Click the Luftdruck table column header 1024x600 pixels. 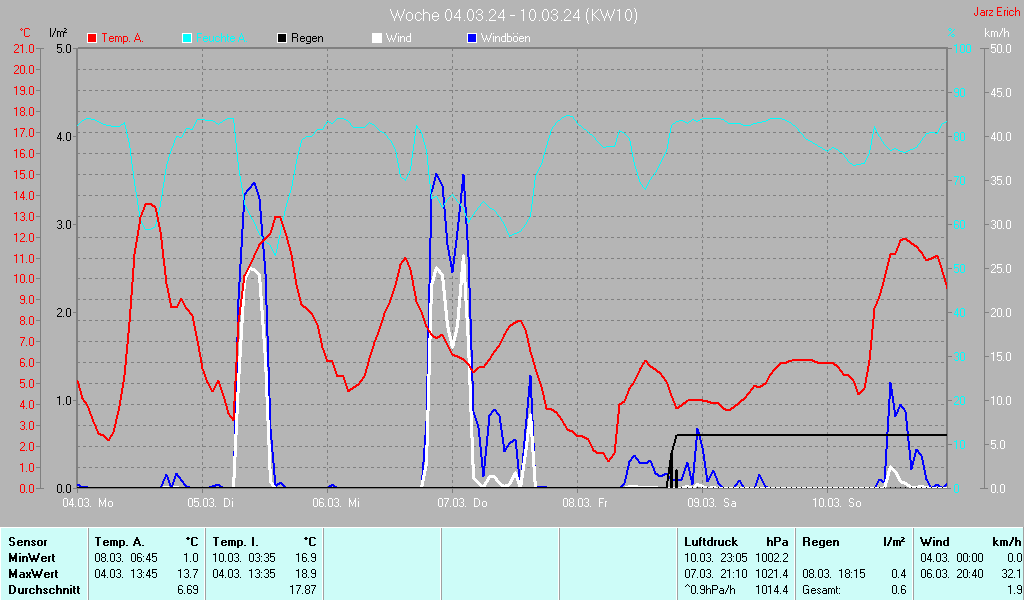coord(710,541)
